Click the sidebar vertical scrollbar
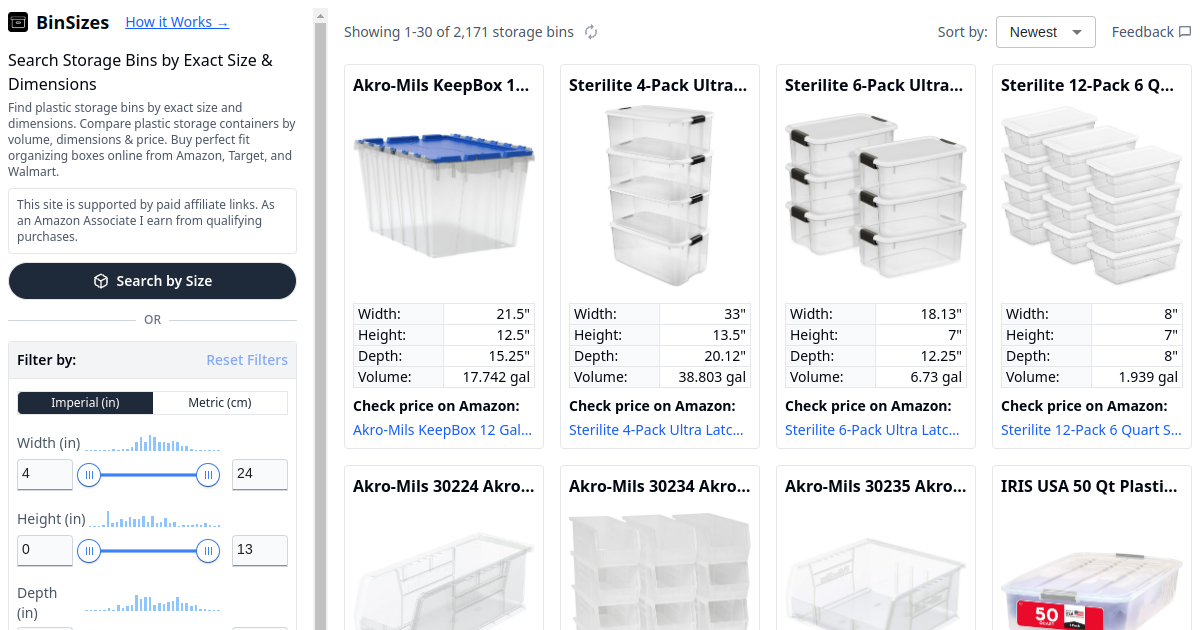Screen dimensions: 1200x630 pyautogui.click(x=320, y=300)
